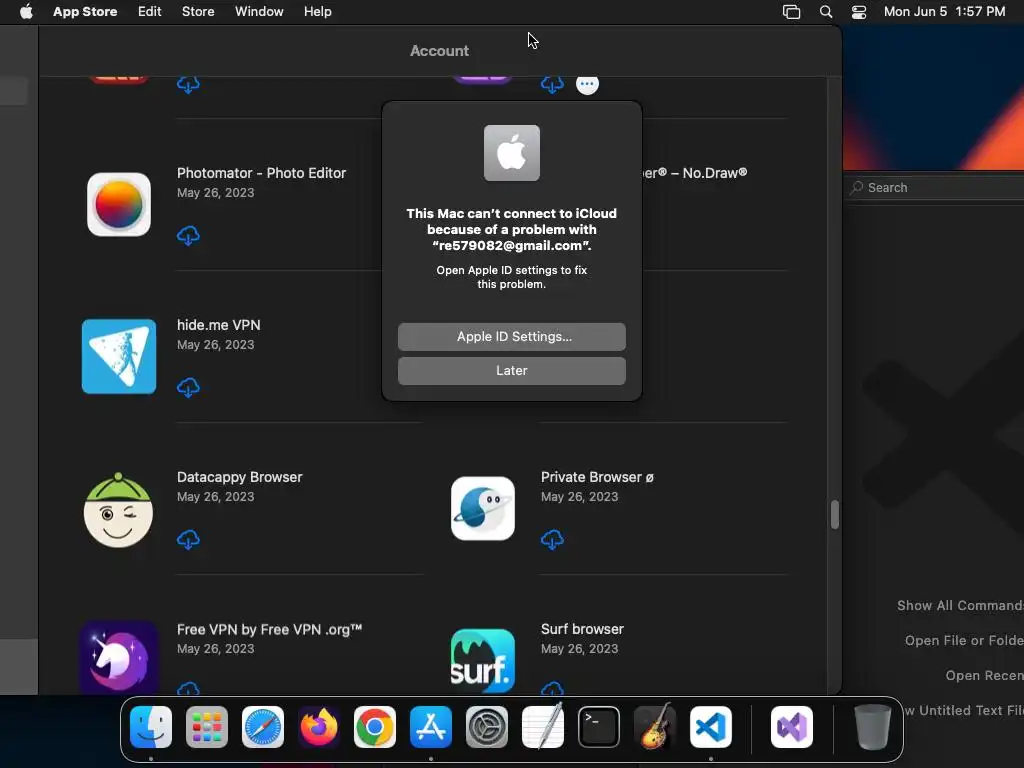Screen dimensions: 1024x768
Task: Launch GarageBand from the Dock
Action: (655, 726)
